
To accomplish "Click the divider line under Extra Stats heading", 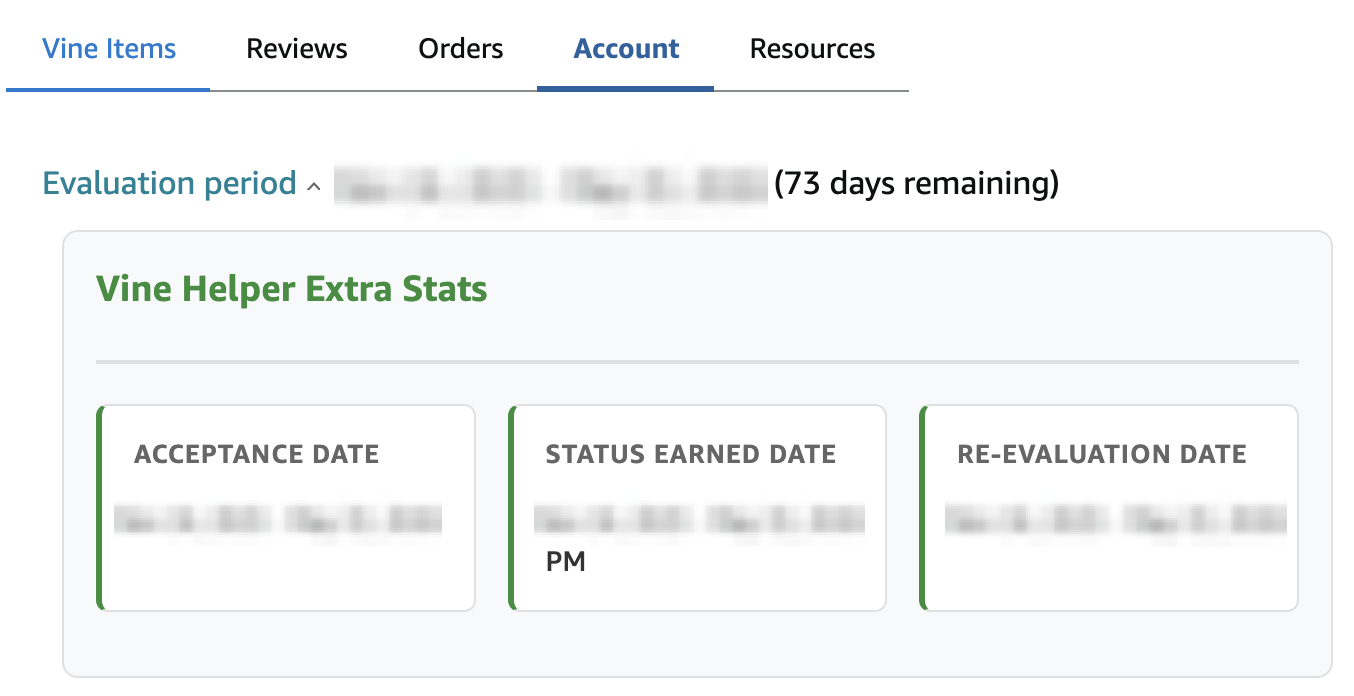I will click(697, 361).
